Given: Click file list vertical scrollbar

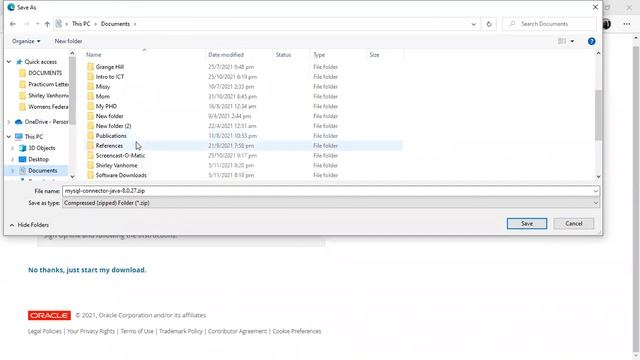Looking at the screenshot, I should (598, 115).
